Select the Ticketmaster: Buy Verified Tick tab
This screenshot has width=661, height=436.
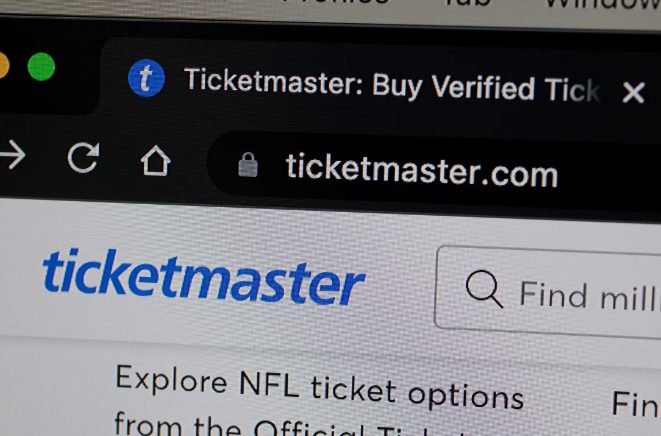pyautogui.click(x=392, y=86)
